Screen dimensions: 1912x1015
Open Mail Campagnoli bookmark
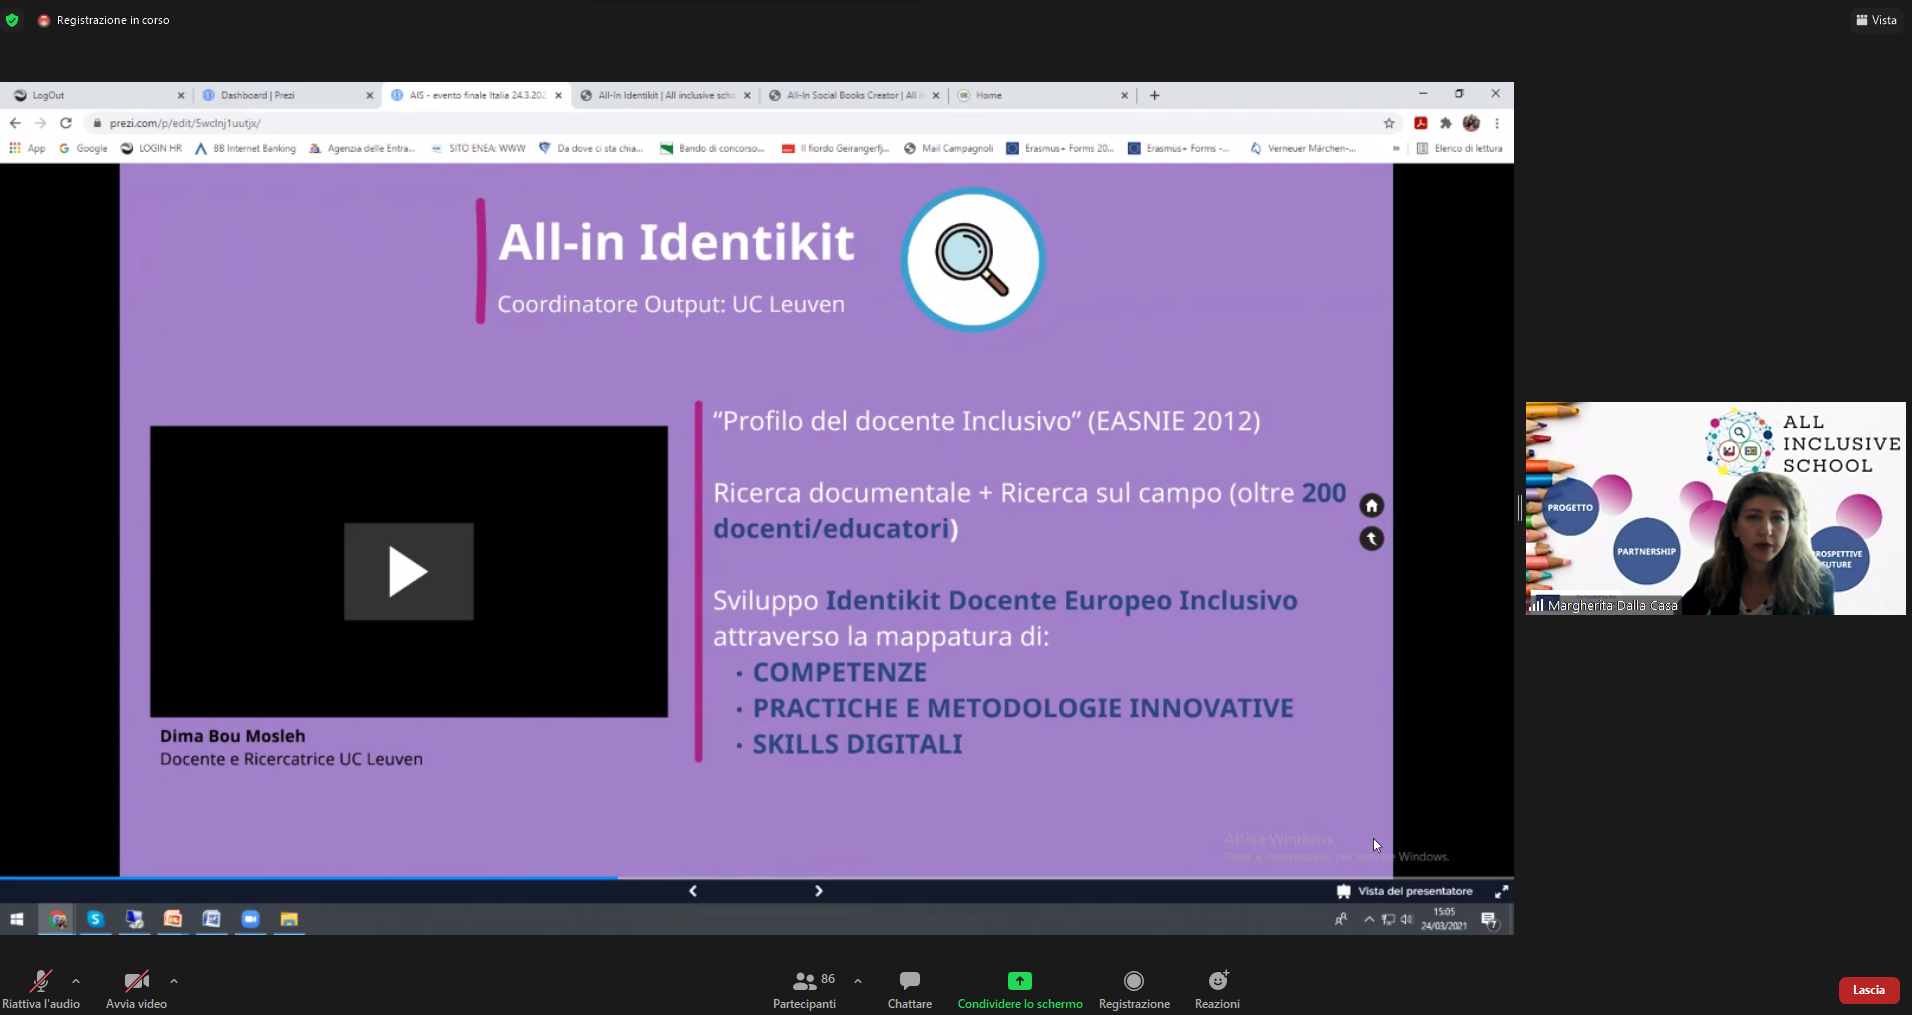pyautogui.click(x=948, y=148)
